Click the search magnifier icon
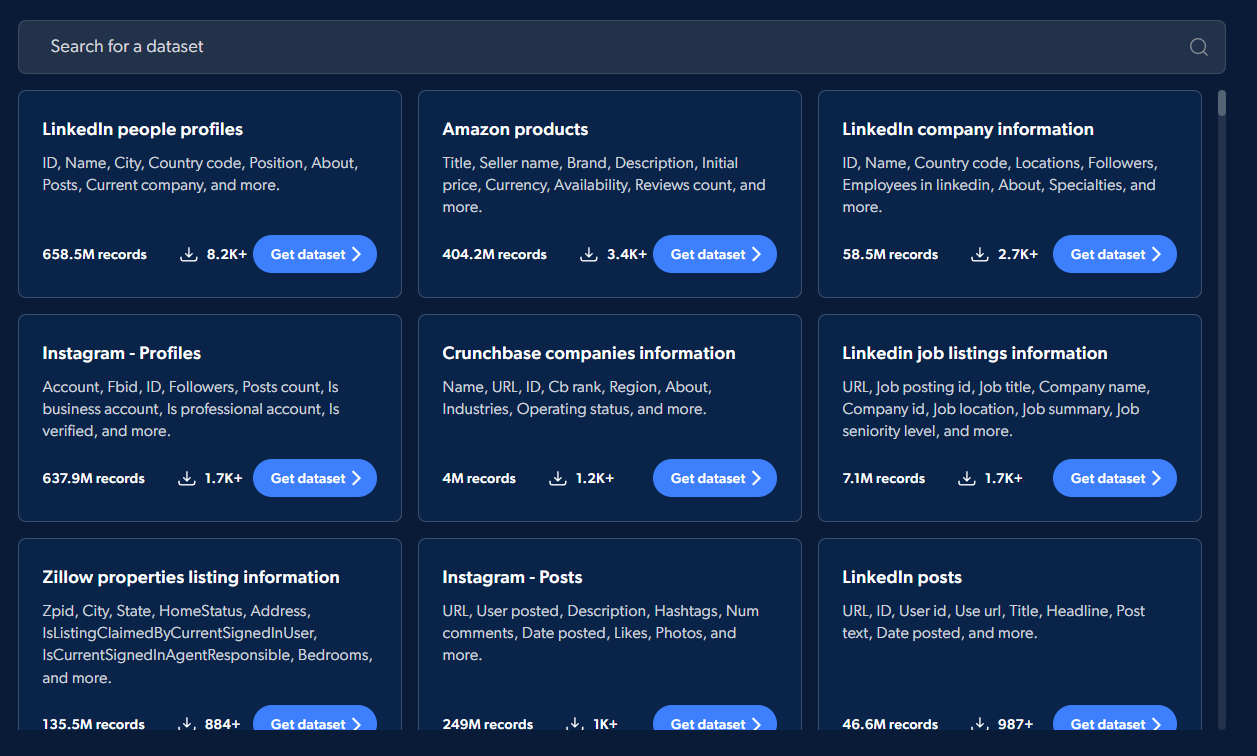The image size is (1257, 756). (1198, 47)
